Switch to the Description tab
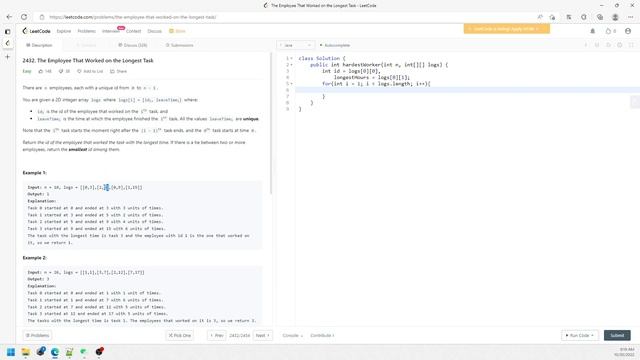Screen dimensions: 640x360 pos(39,45)
